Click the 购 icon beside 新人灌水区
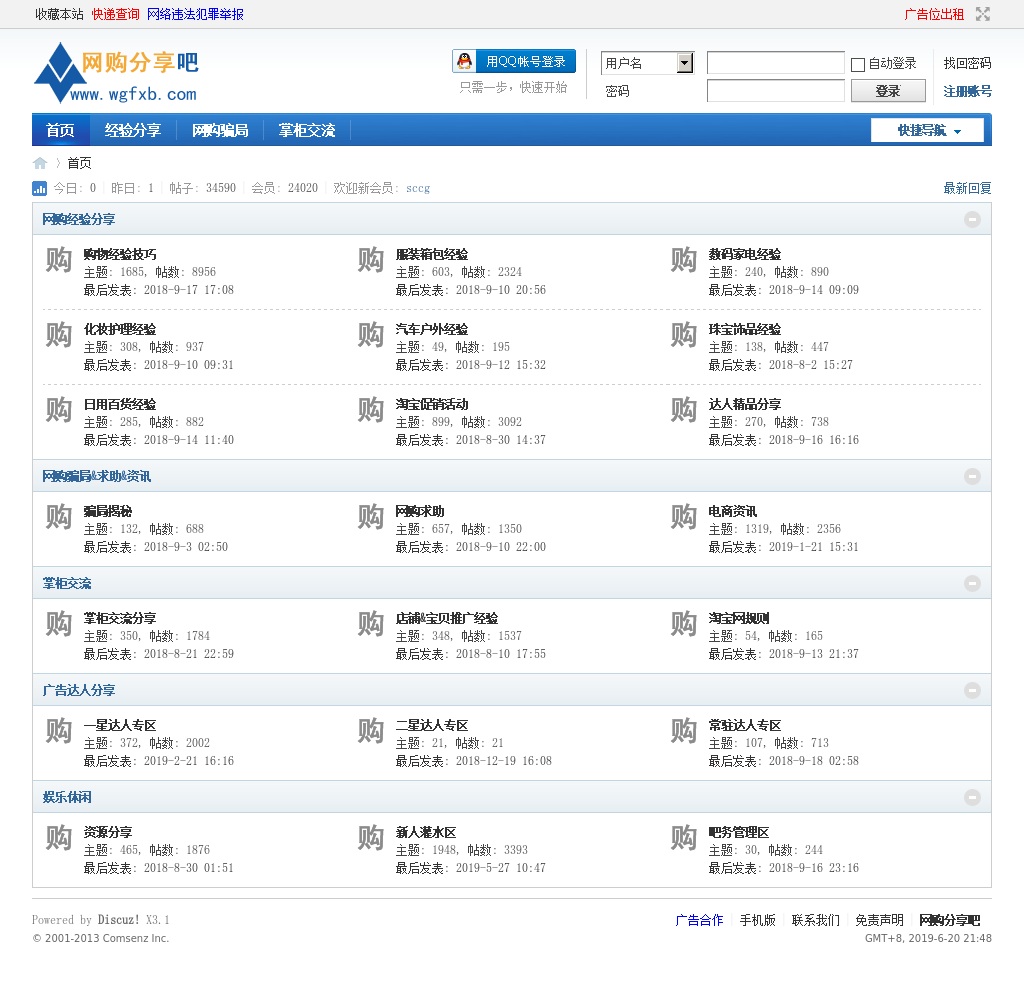The width and height of the screenshot is (1024, 998). point(371,839)
